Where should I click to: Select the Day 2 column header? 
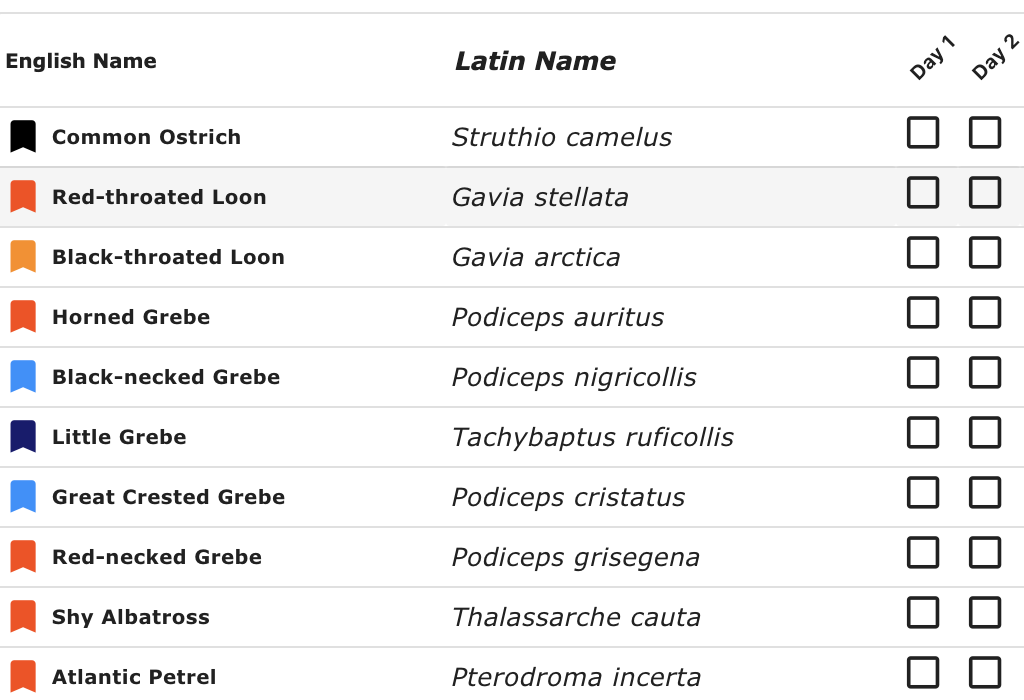(x=995, y=57)
